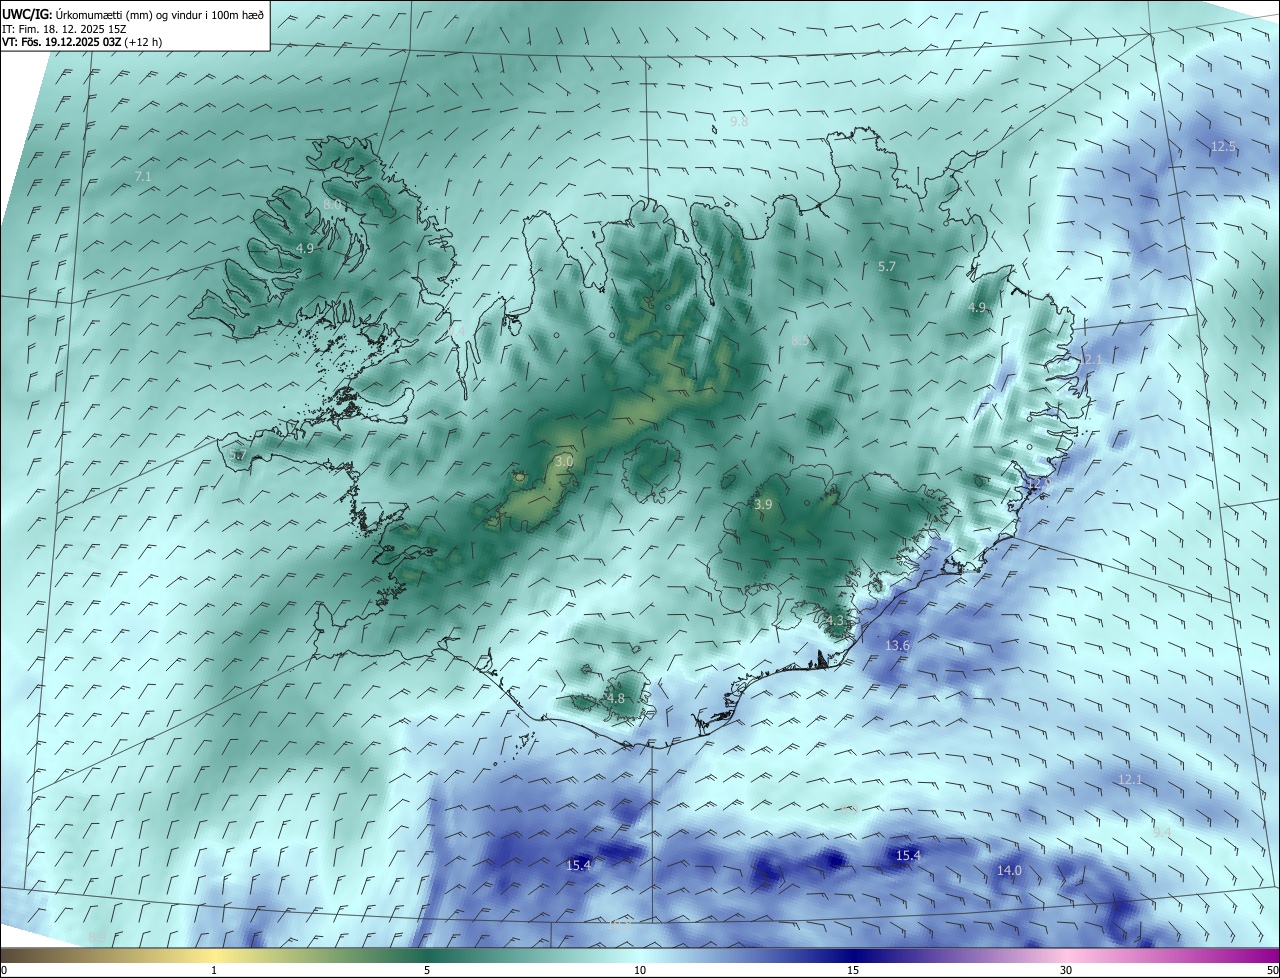
Task: Click the 'IT: Fim. 18. 12. 2025 15Z' line
Action: pyautogui.click(x=64, y=29)
